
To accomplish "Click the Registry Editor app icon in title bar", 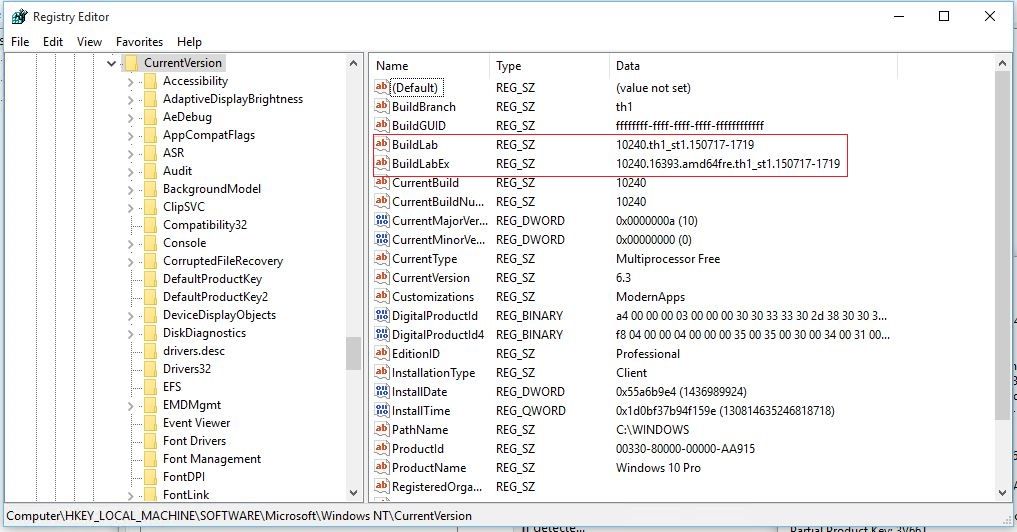I will (x=19, y=17).
